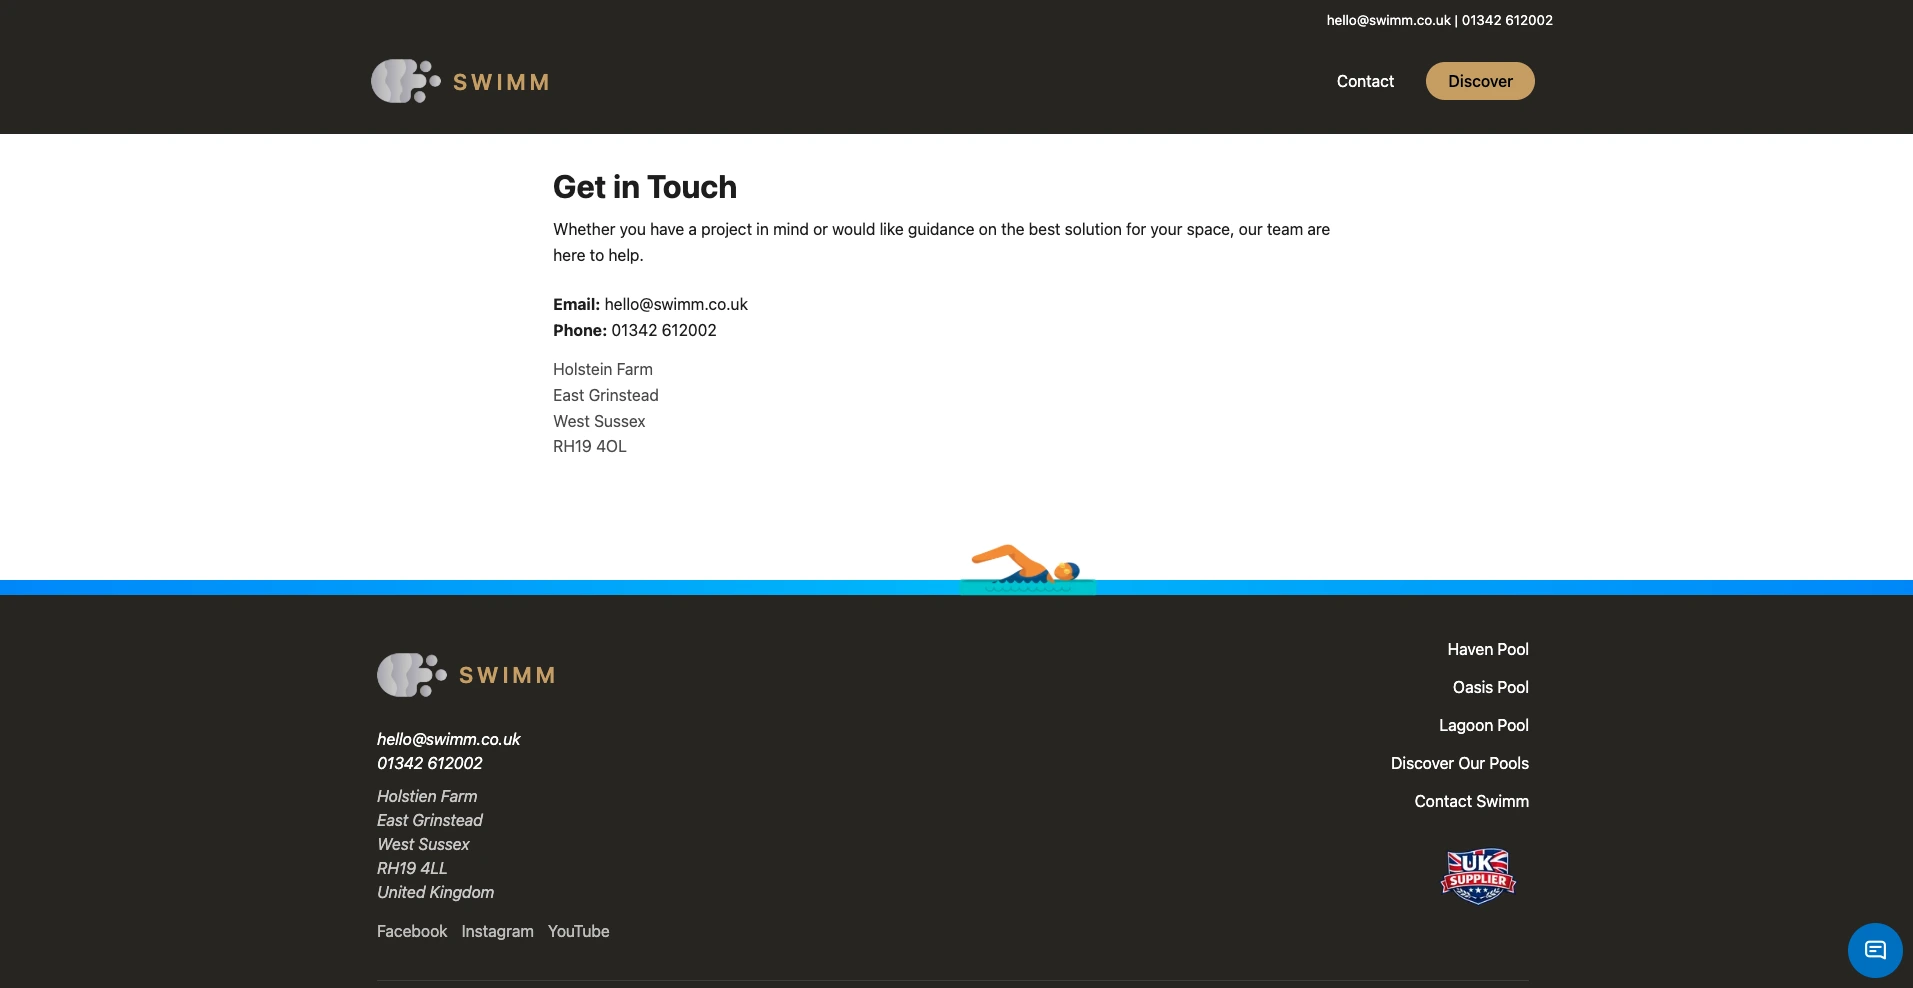
Task: Click the hello@swimm.co.uk address beside the Email label
Action: pos(676,304)
